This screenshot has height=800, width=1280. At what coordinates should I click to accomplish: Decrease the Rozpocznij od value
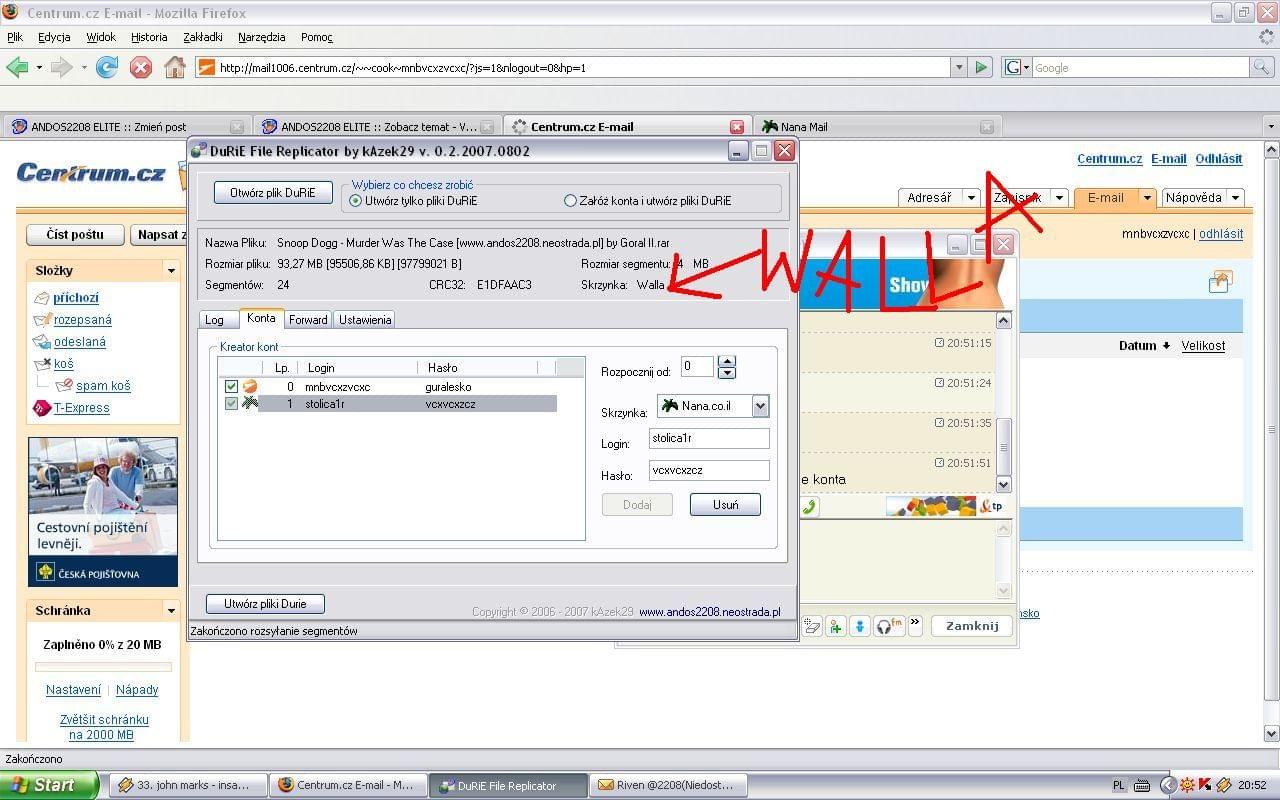727,373
